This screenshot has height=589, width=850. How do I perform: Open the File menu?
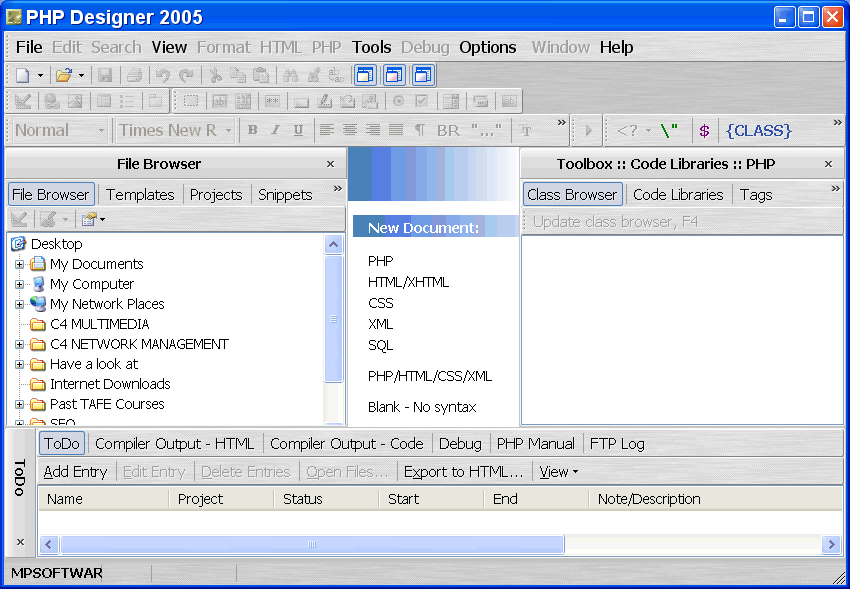[x=29, y=48]
